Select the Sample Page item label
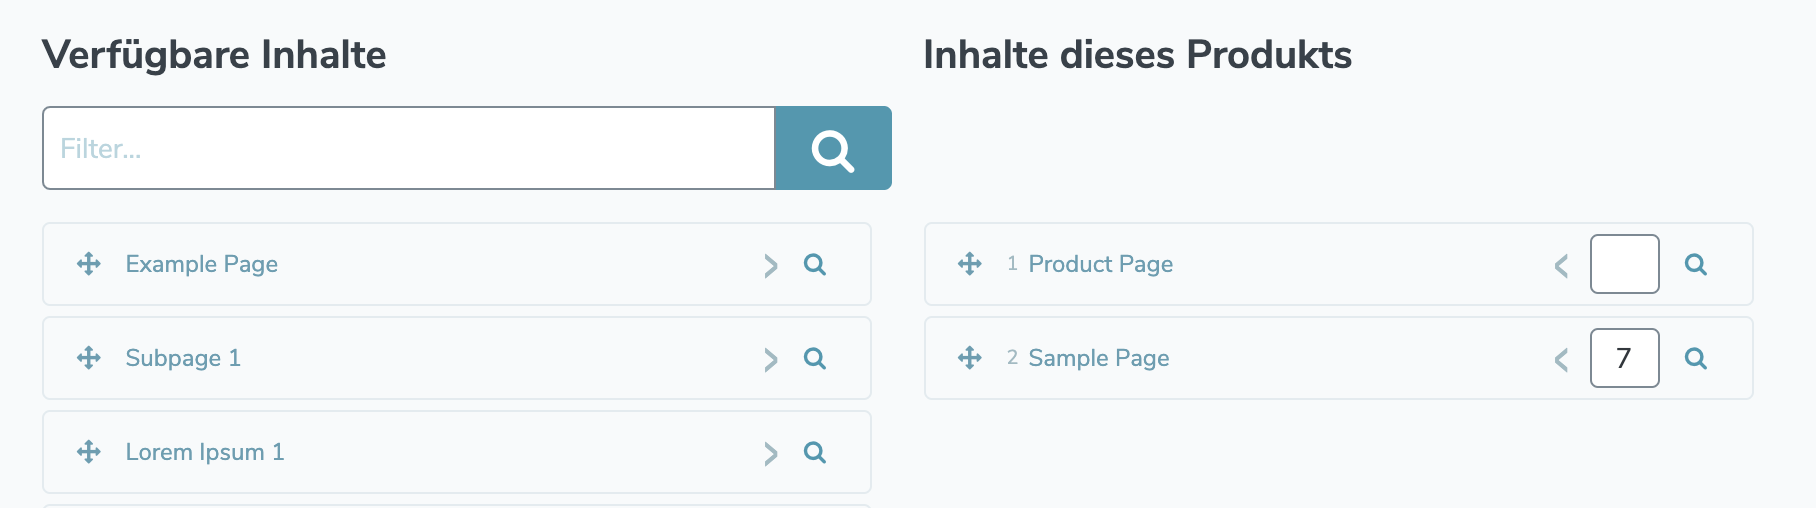The width and height of the screenshot is (1816, 508). click(x=1098, y=358)
